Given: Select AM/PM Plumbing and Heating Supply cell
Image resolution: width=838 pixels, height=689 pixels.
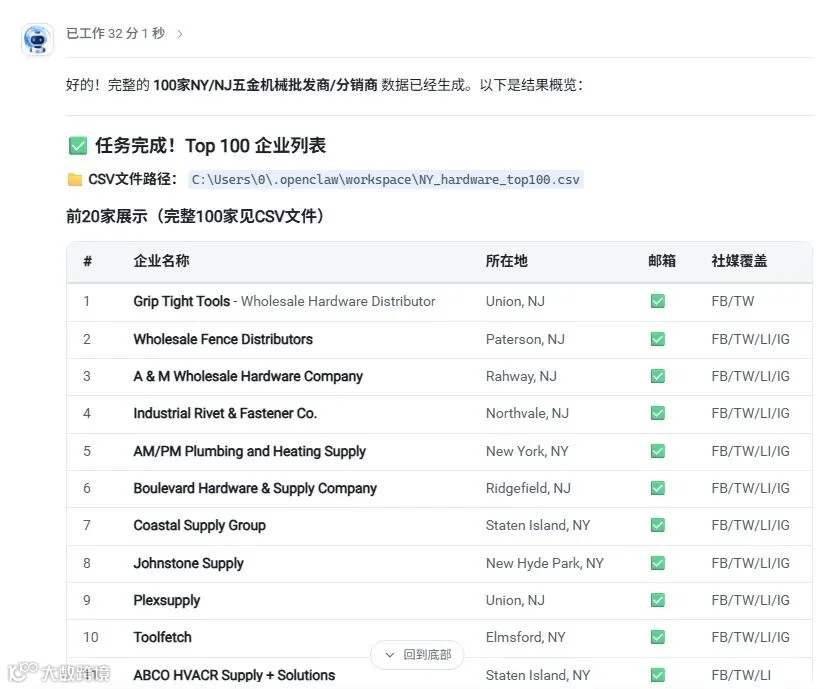Looking at the screenshot, I should [x=250, y=451].
